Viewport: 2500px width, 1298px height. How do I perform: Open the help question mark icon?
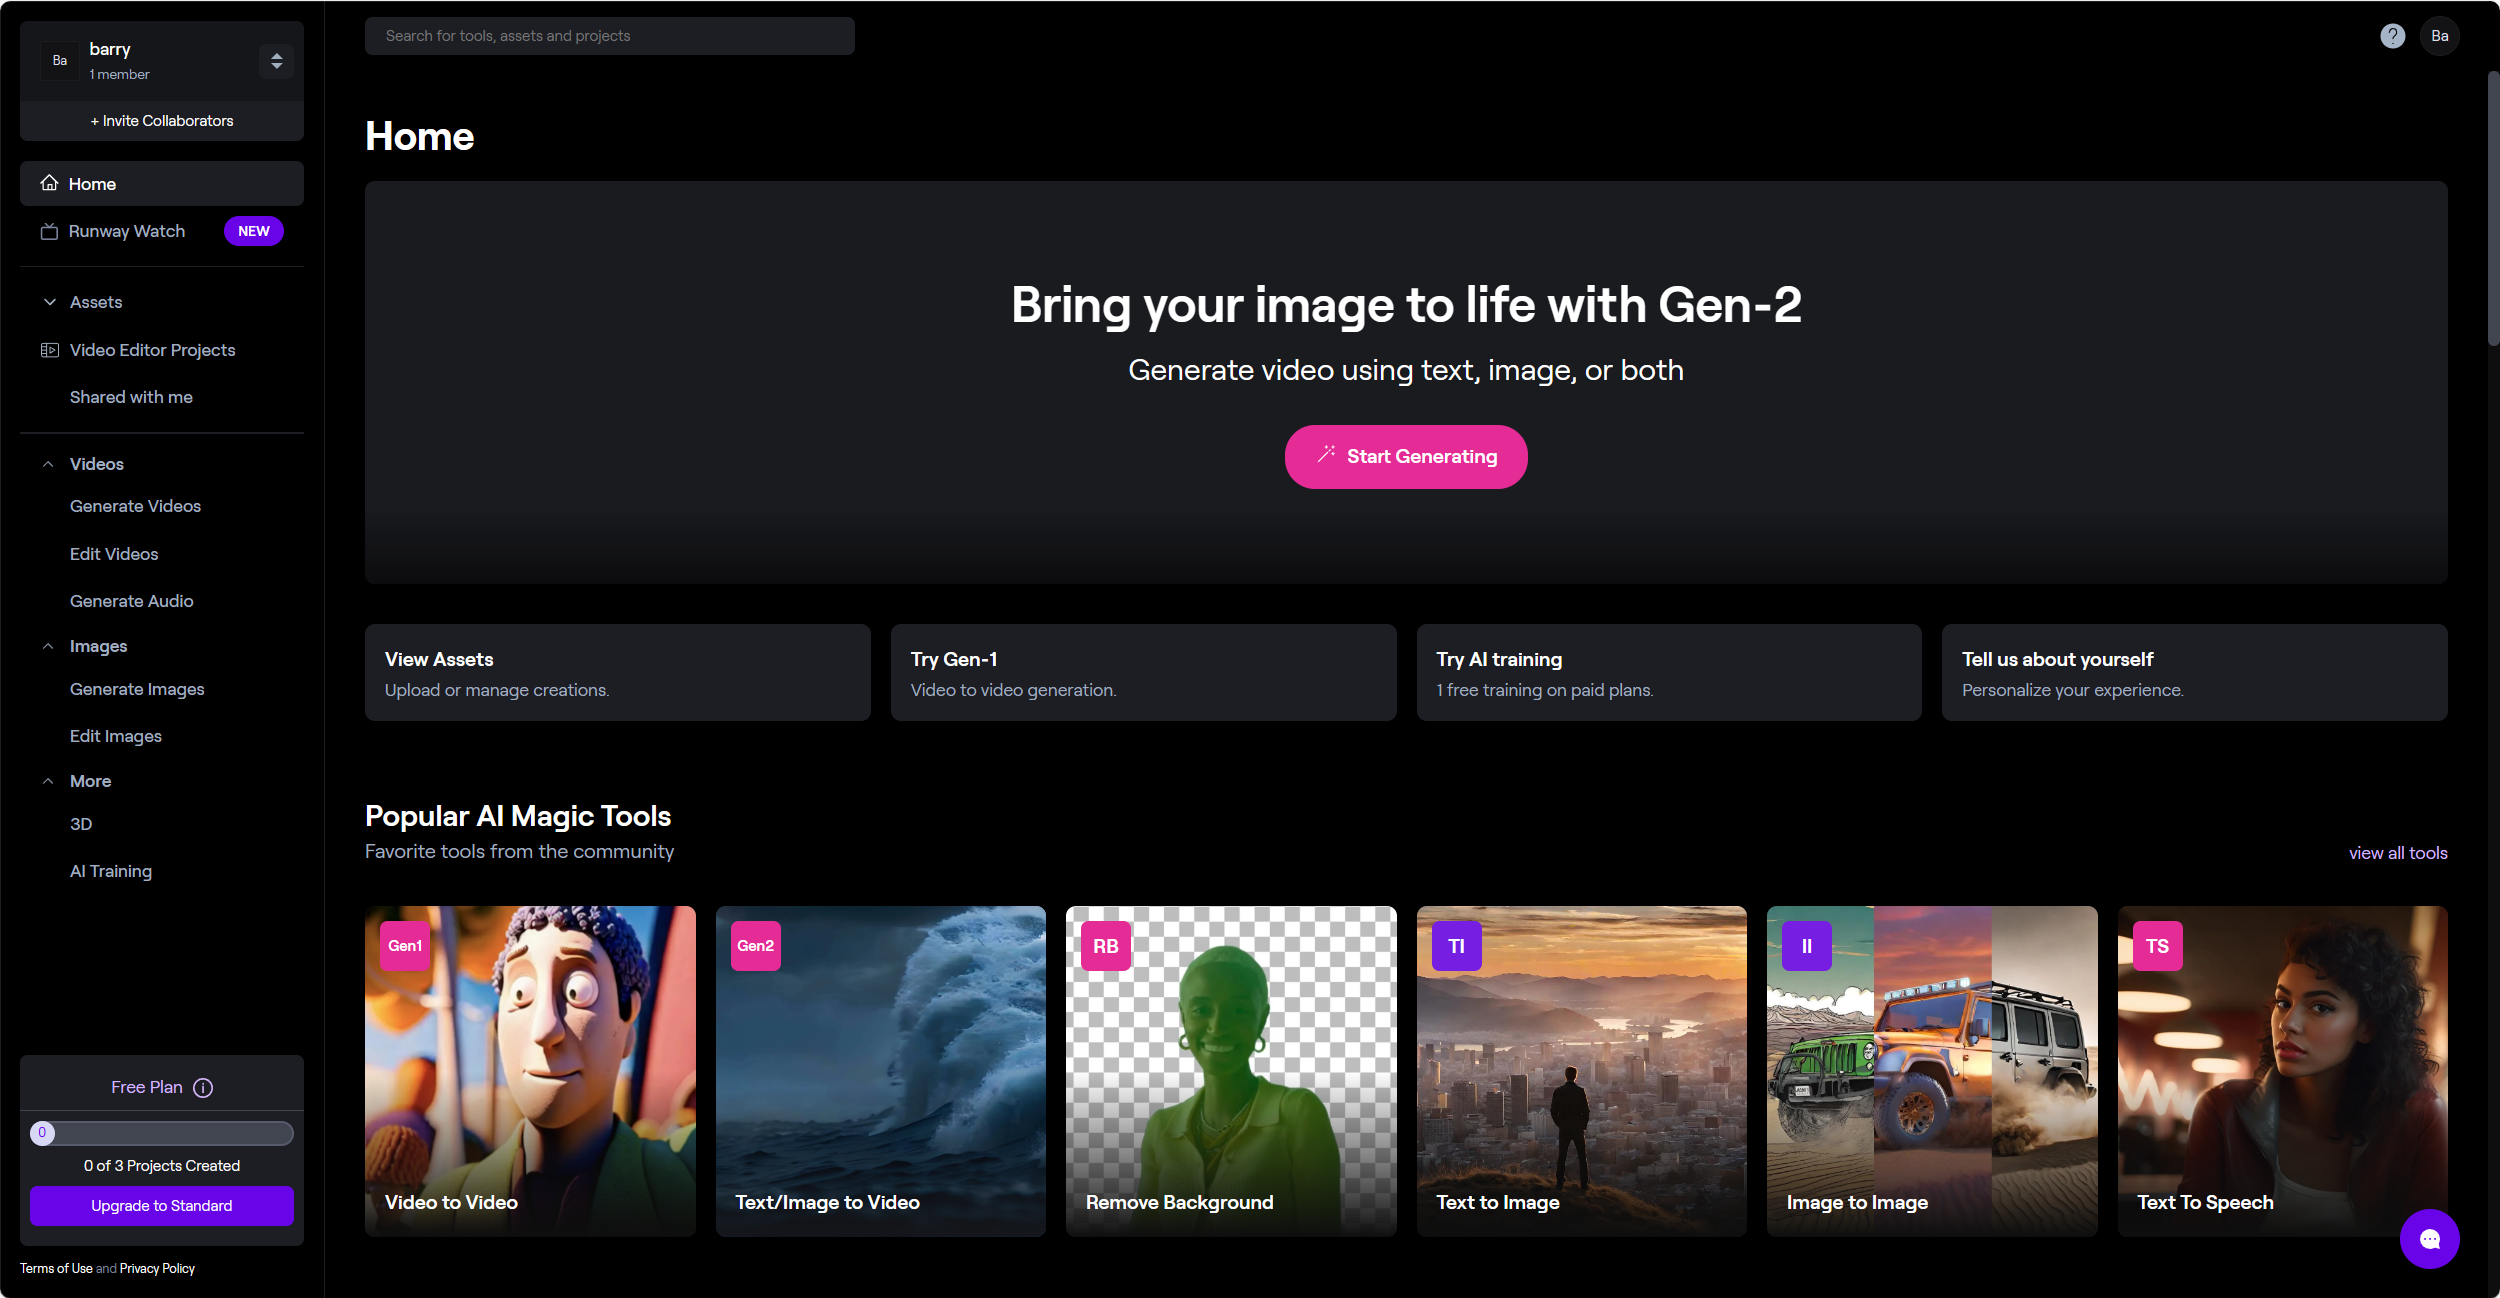coord(2392,36)
